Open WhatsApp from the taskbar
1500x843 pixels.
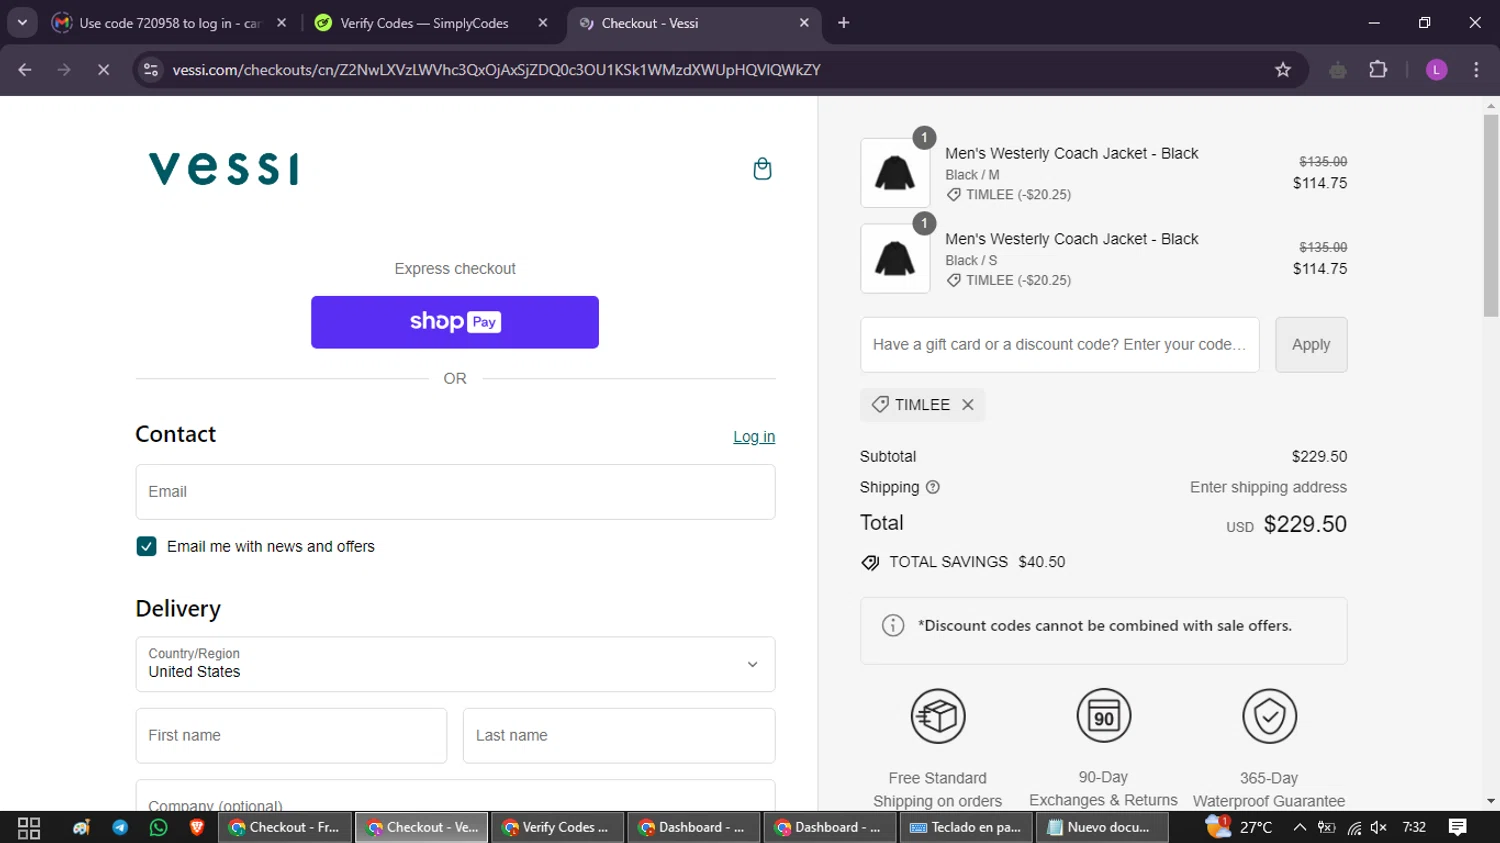click(x=158, y=828)
